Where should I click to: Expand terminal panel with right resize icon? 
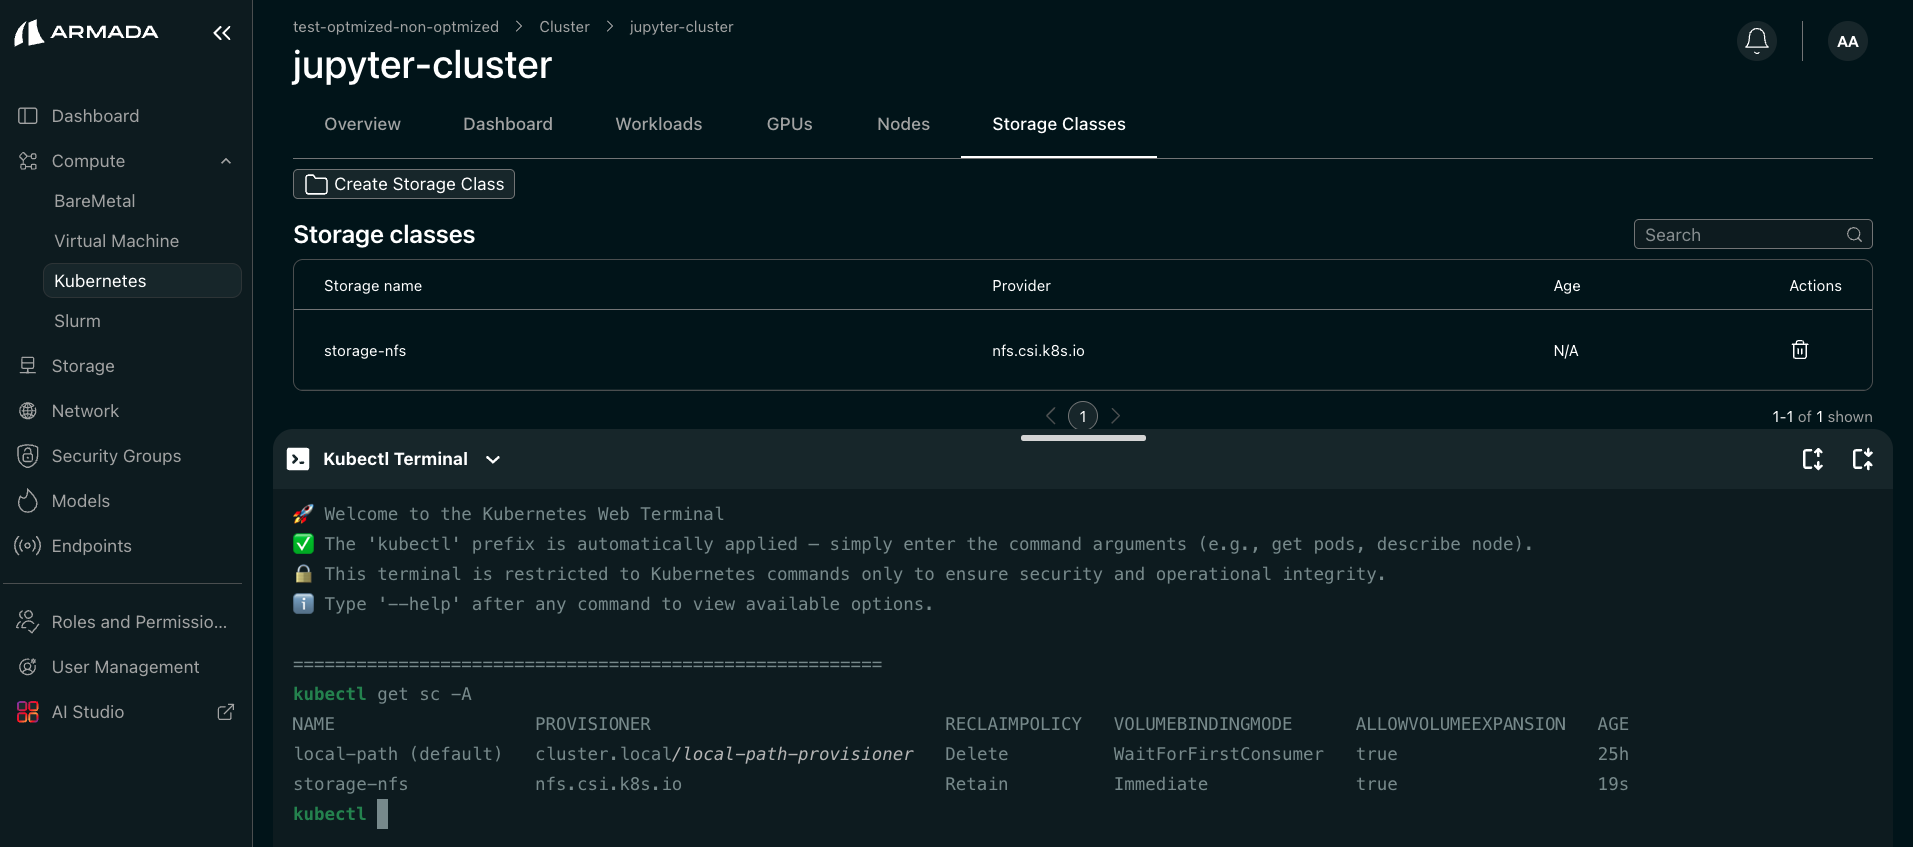1862,459
